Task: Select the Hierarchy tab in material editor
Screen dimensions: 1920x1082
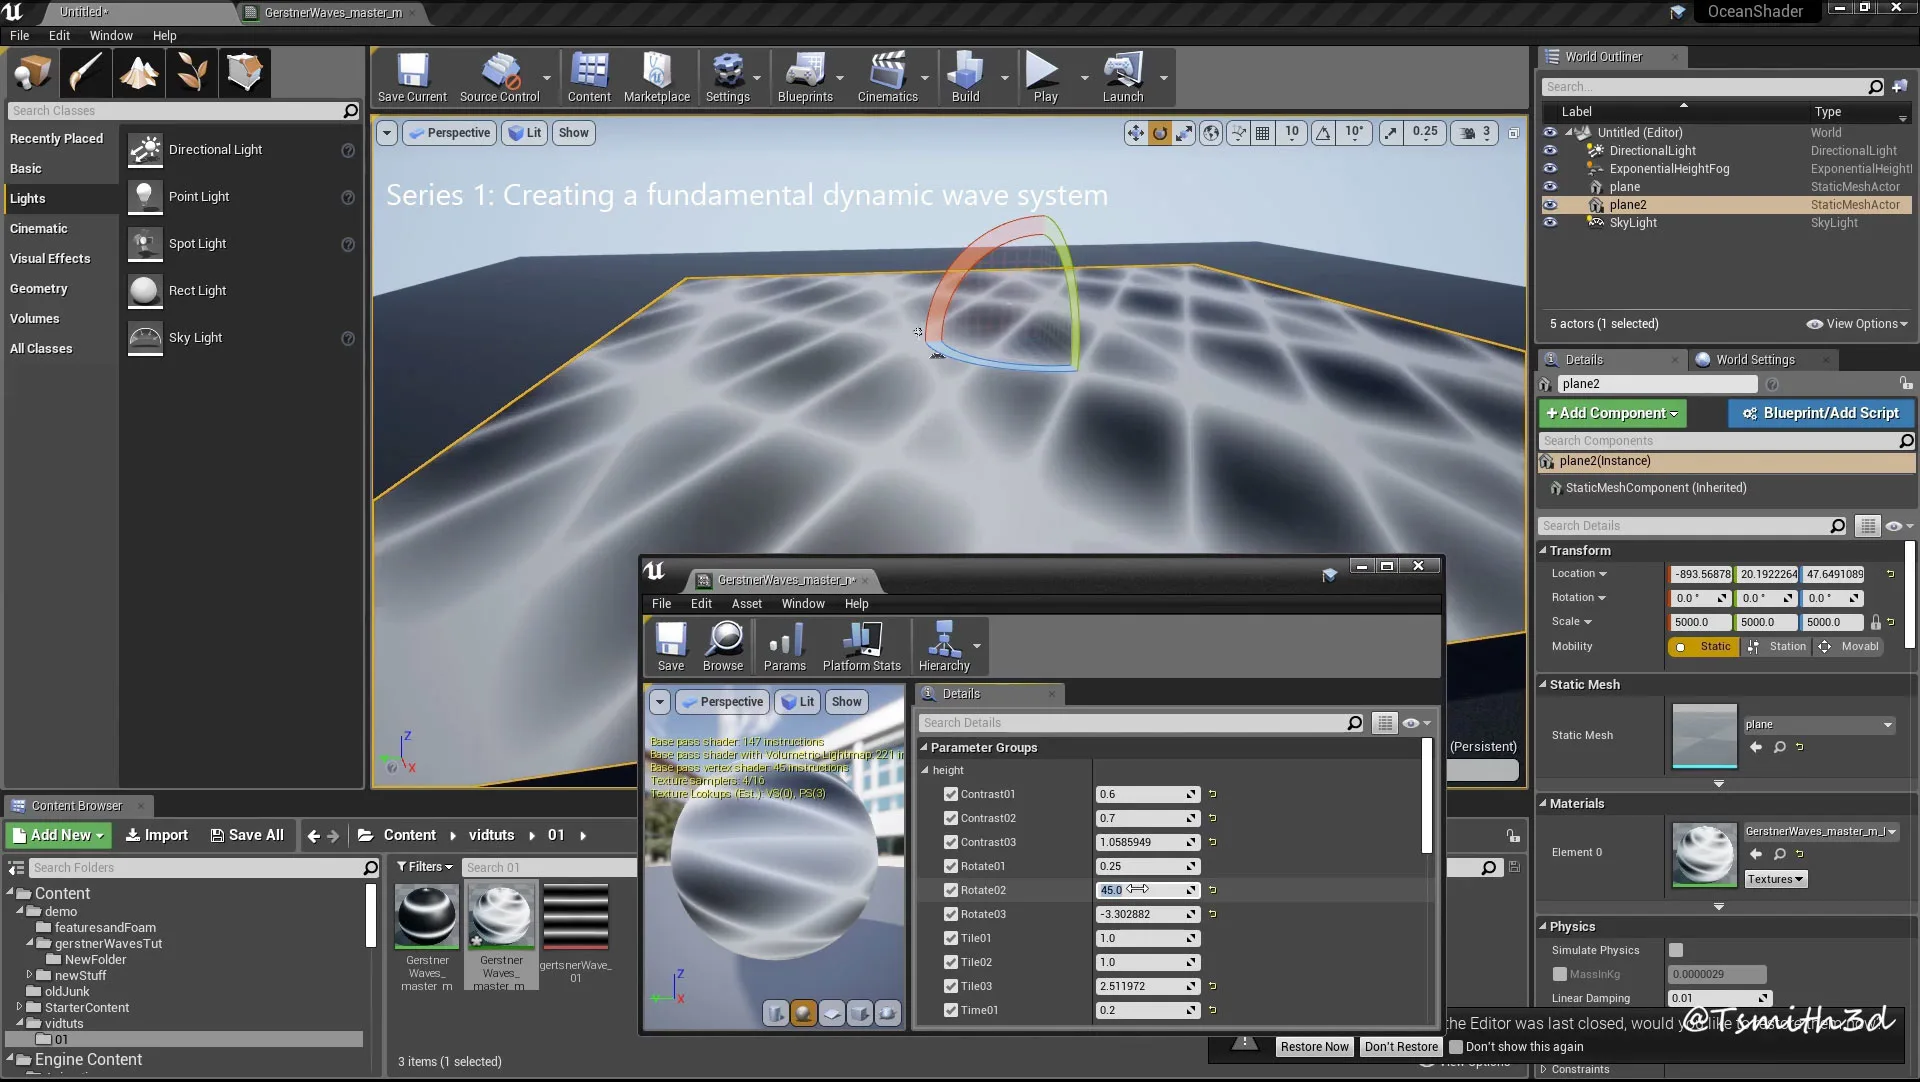Action: point(944,646)
